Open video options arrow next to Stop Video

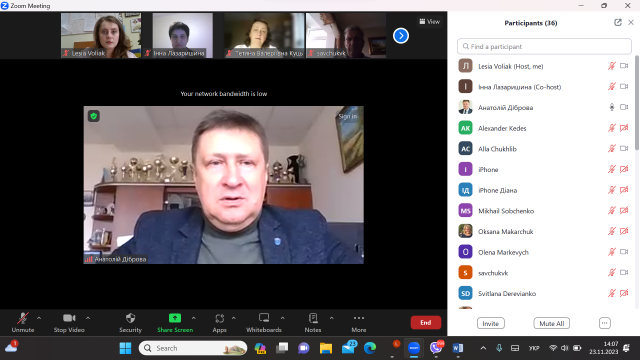point(88,318)
